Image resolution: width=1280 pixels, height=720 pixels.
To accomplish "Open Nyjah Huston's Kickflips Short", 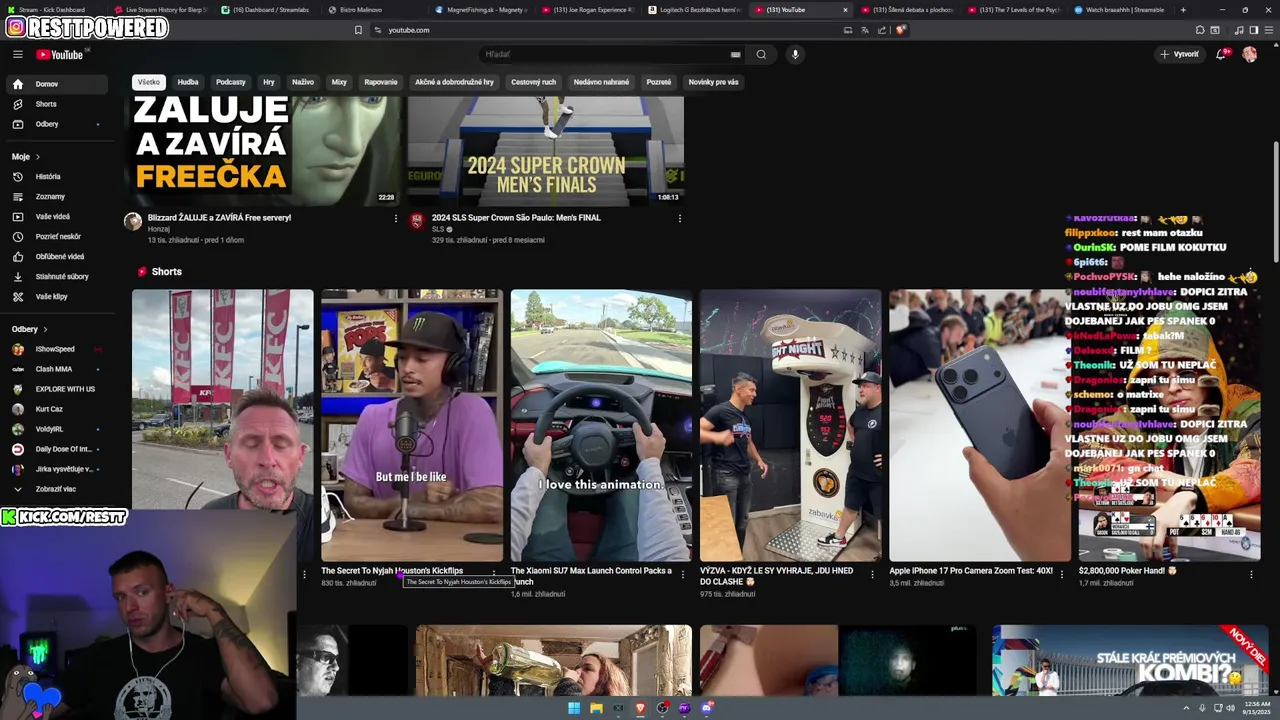I will (412, 425).
